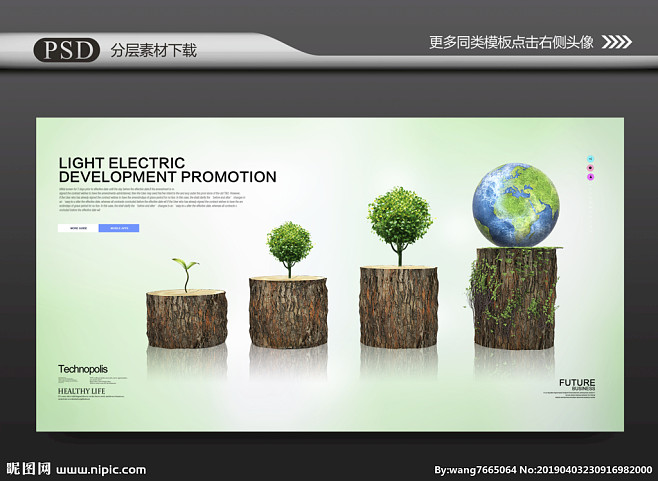Click the magenta circular icon beside the globe
Viewport: 658px width, 481px height.
tap(590, 177)
